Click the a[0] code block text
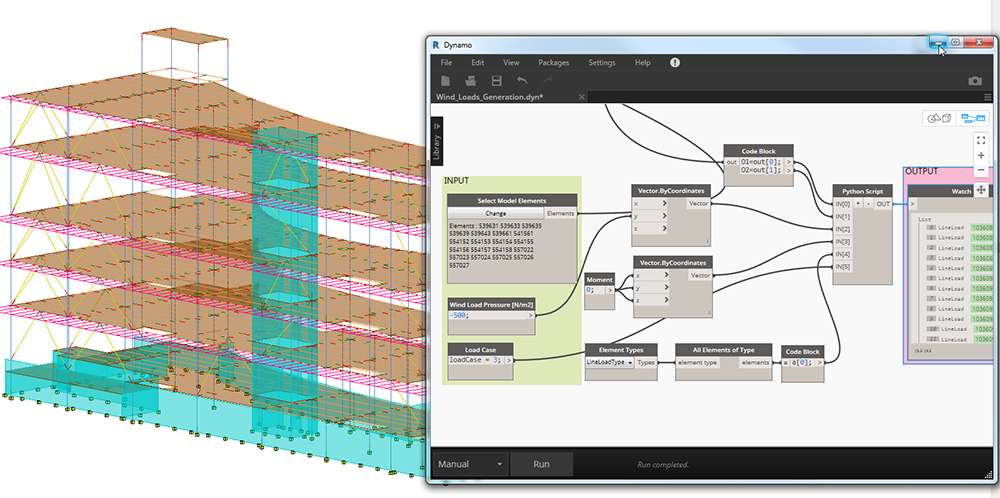1000x498 pixels. [802, 362]
